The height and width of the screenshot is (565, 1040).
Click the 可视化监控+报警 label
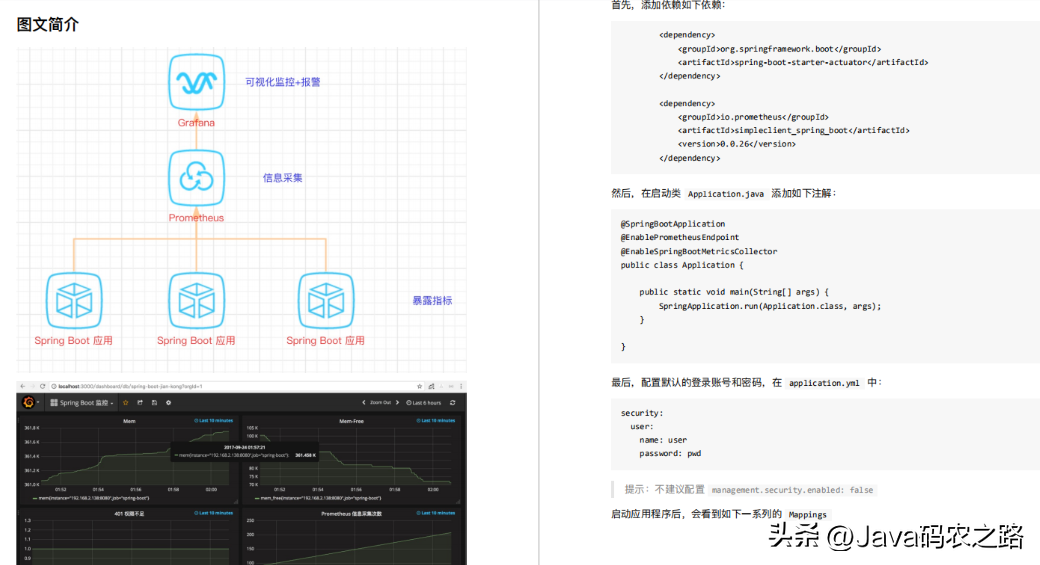(283, 82)
